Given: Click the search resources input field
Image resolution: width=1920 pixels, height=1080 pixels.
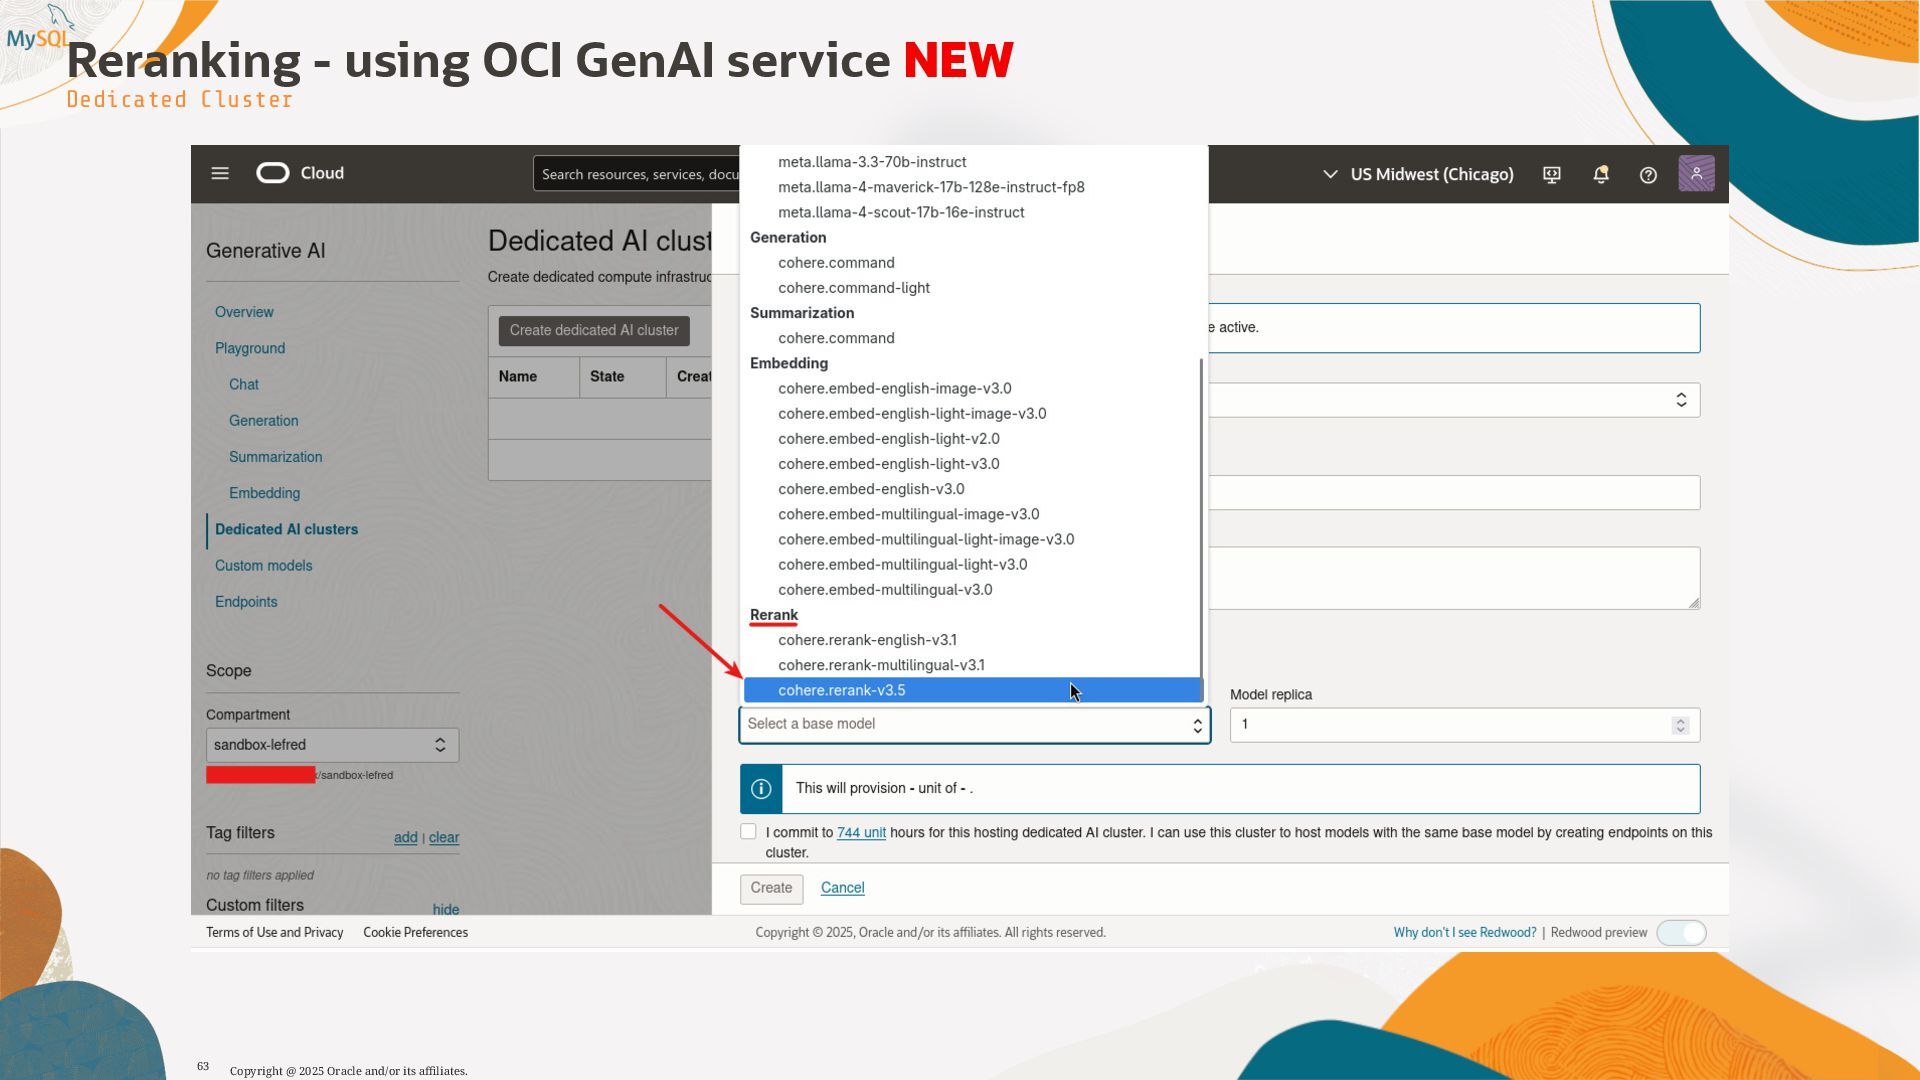Looking at the screenshot, I should pos(638,175).
